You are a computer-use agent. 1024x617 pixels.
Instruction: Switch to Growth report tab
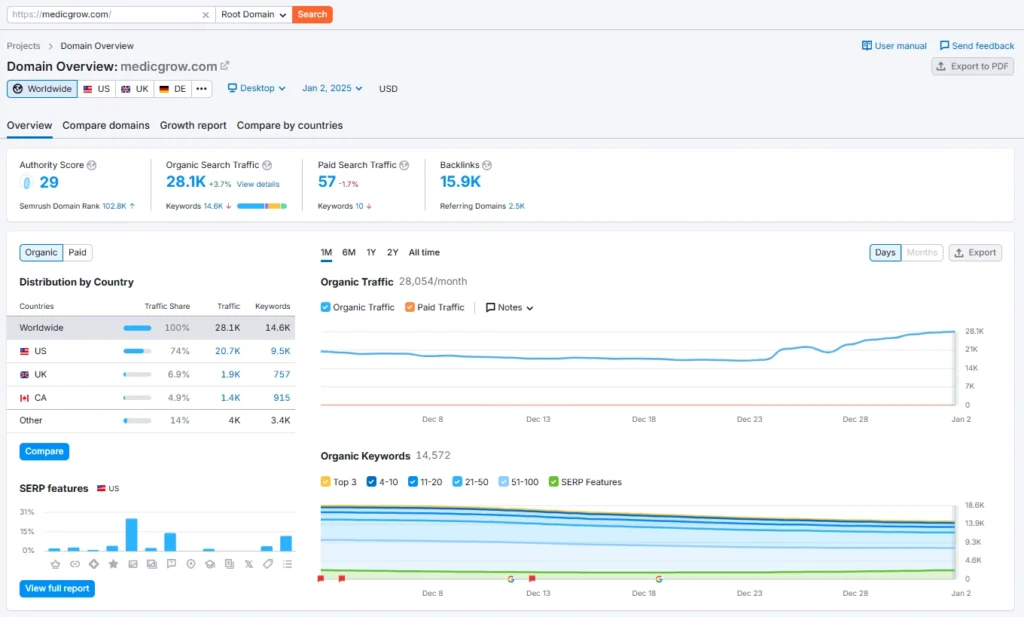tap(193, 125)
